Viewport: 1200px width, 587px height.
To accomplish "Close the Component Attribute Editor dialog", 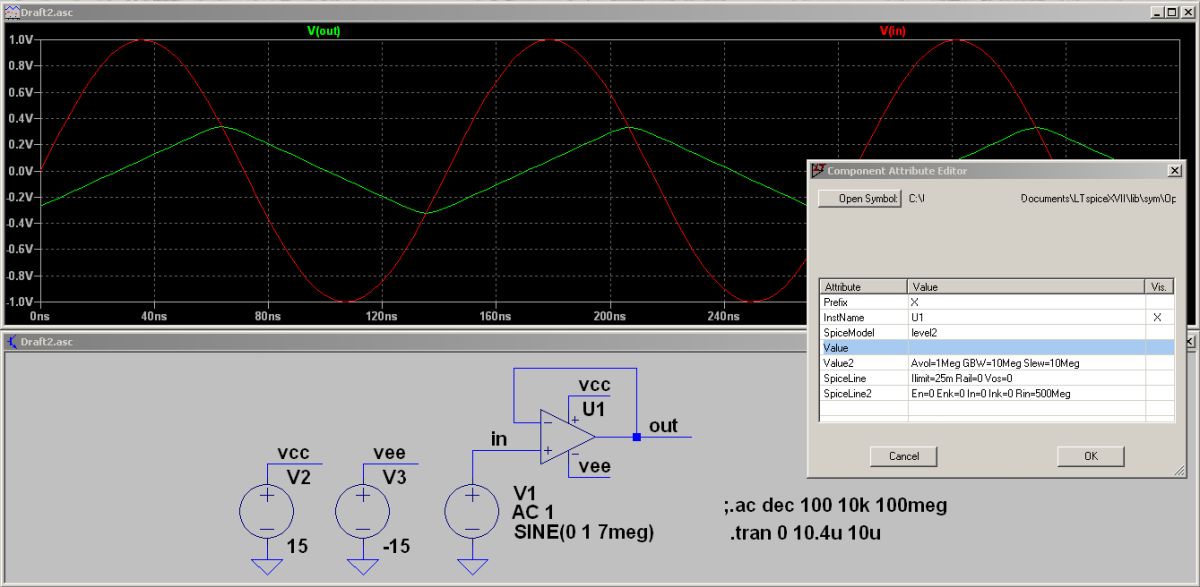I will click(x=1174, y=171).
